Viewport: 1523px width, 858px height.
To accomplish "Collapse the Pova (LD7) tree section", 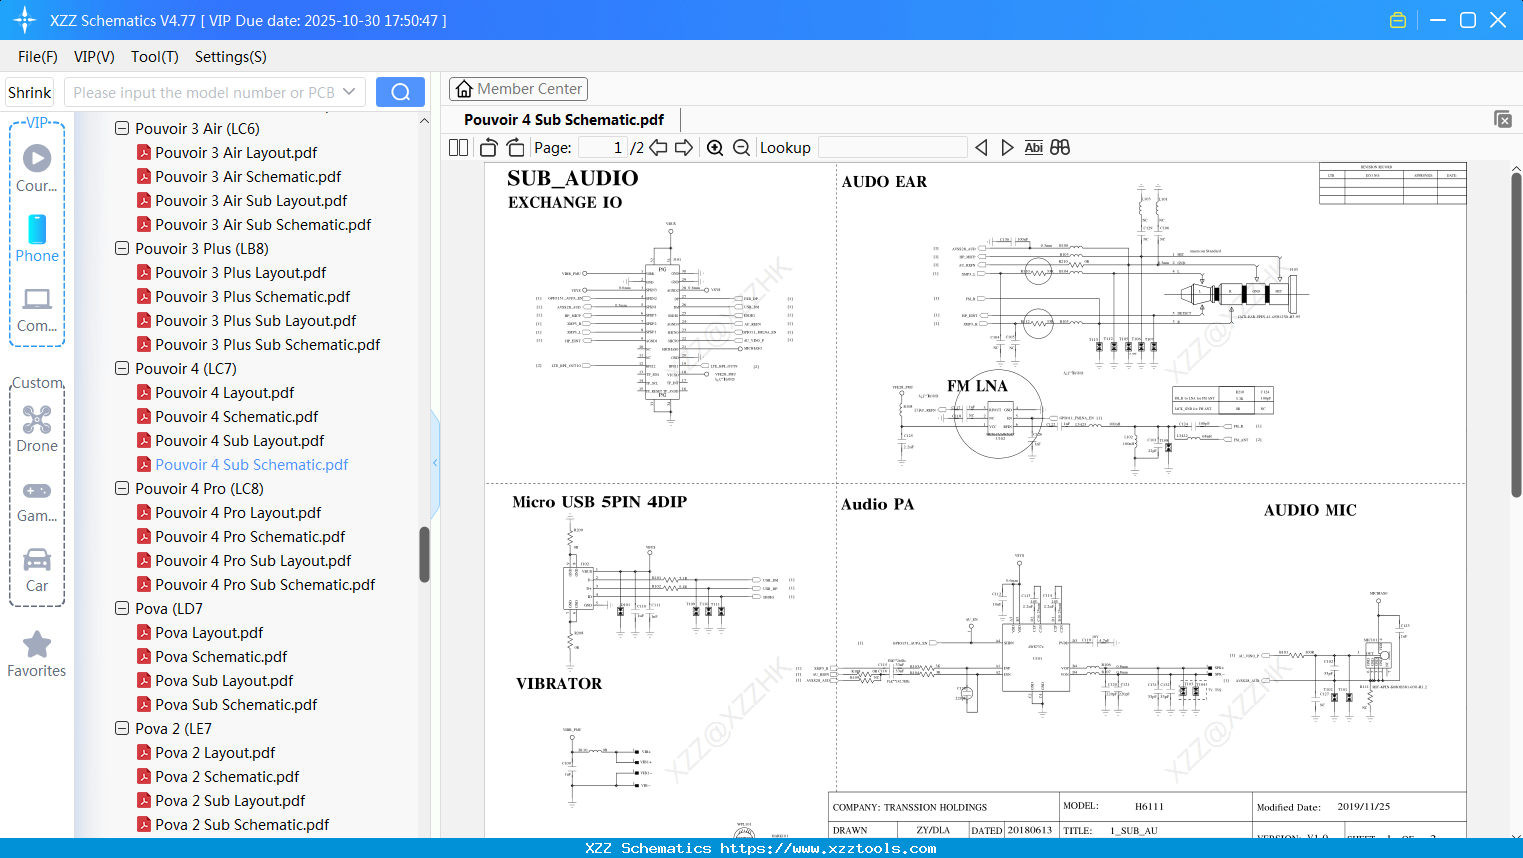I will tap(121, 608).
